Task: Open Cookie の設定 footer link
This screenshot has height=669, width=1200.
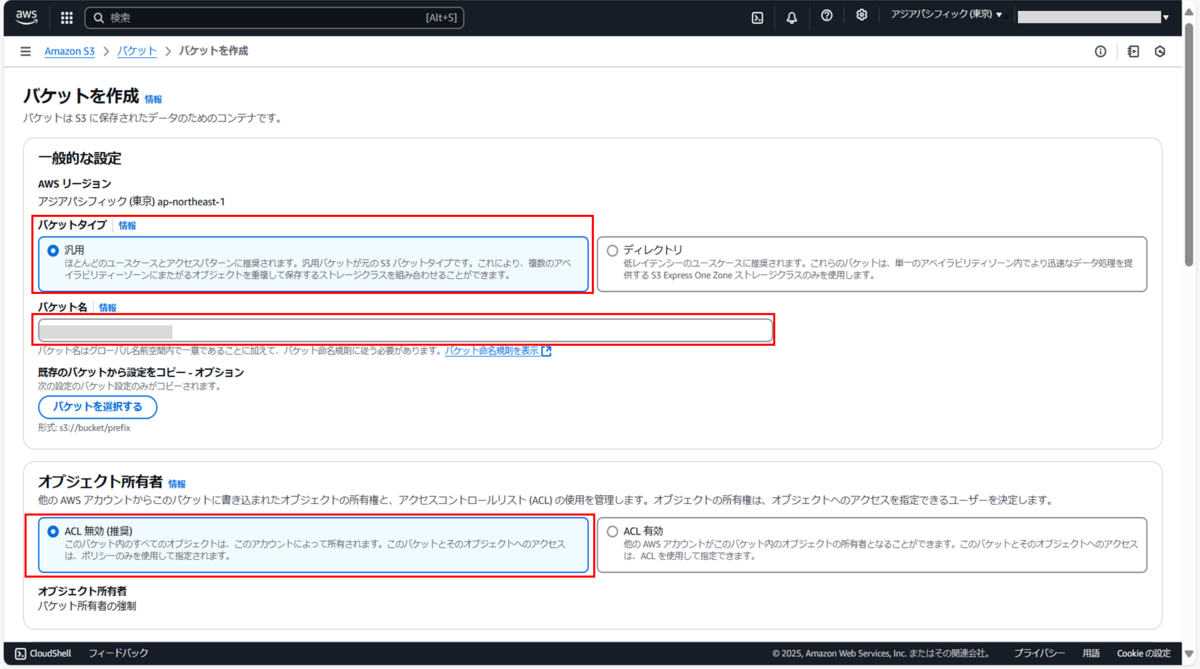Action: coord(1143,653)
